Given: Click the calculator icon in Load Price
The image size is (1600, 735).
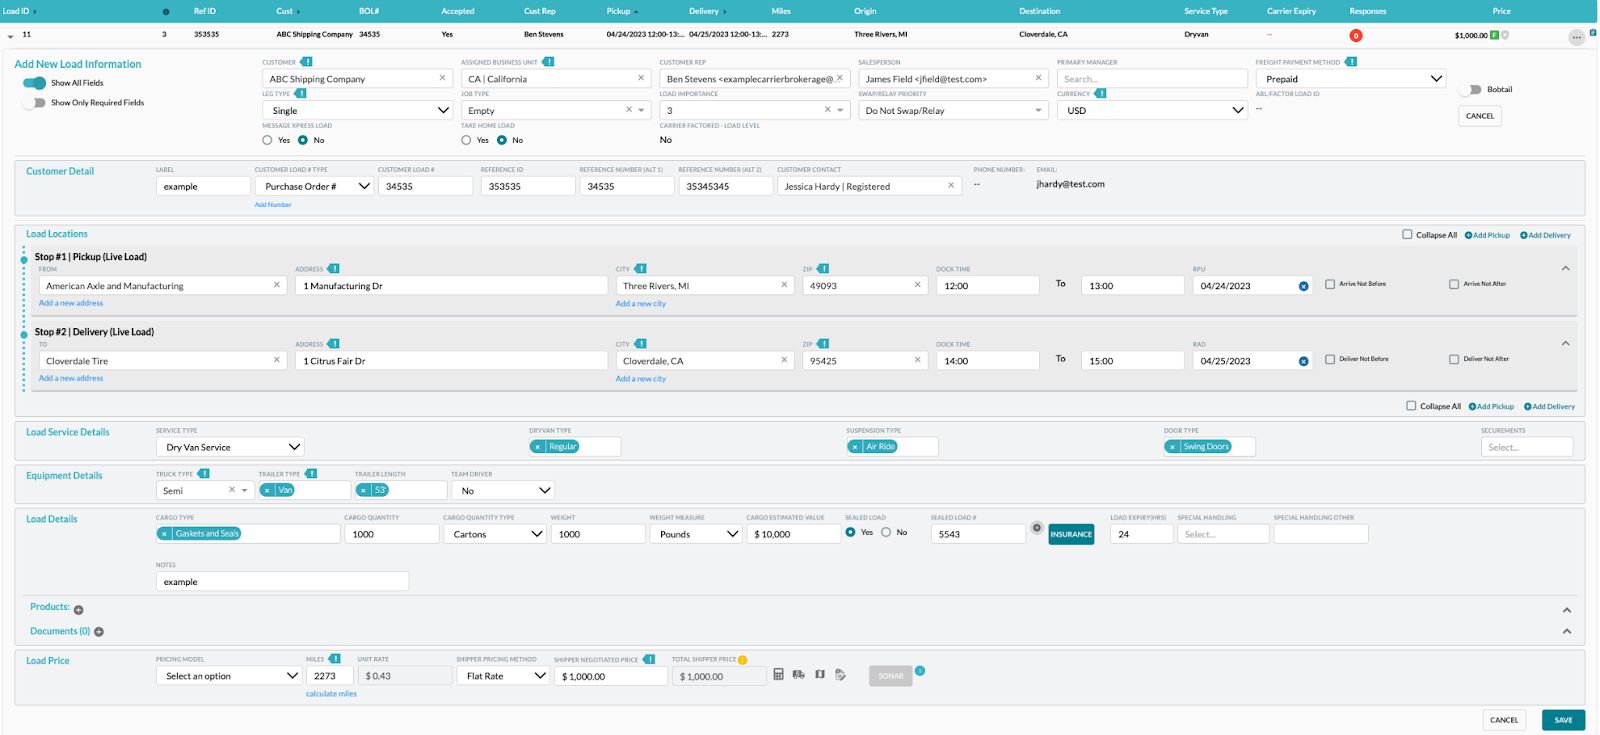Looking at the screenshot, I should coord(778,675).
